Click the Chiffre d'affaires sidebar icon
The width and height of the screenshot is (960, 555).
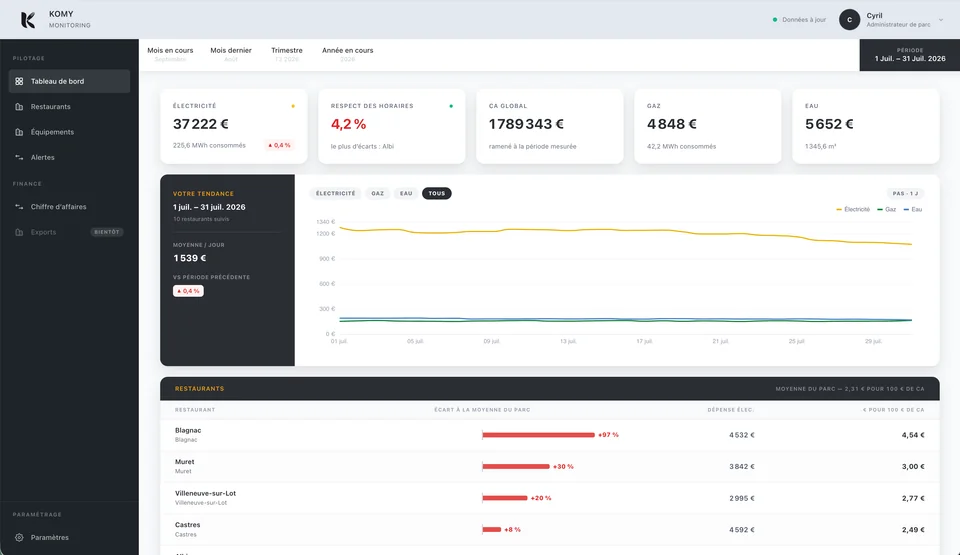[19, 207]
